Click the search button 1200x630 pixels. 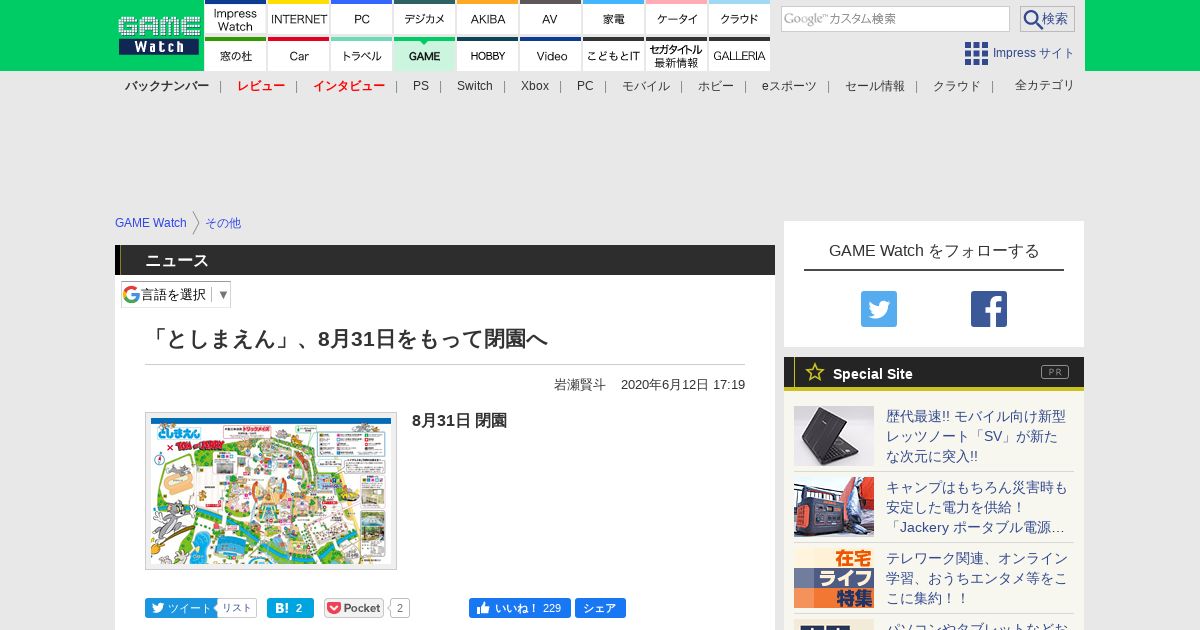[x=1047, y=19]
